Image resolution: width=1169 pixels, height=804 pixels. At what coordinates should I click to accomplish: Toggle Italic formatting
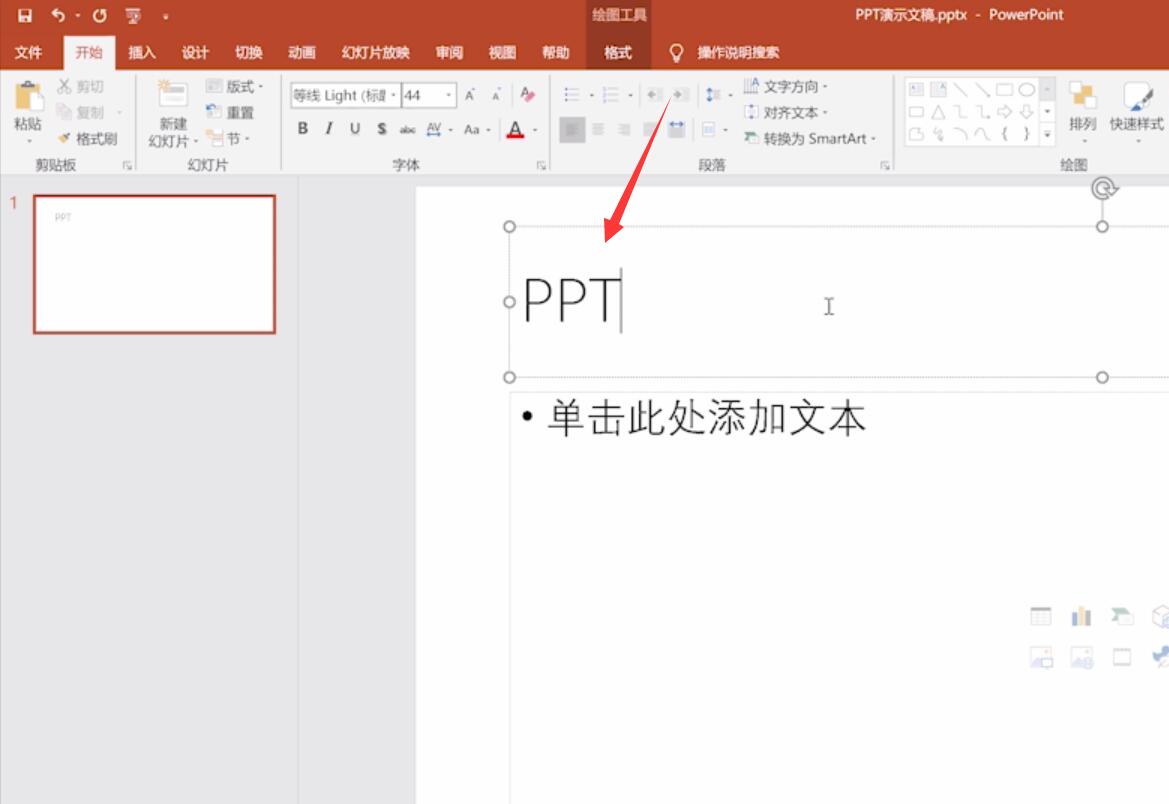tap(329, 129)
